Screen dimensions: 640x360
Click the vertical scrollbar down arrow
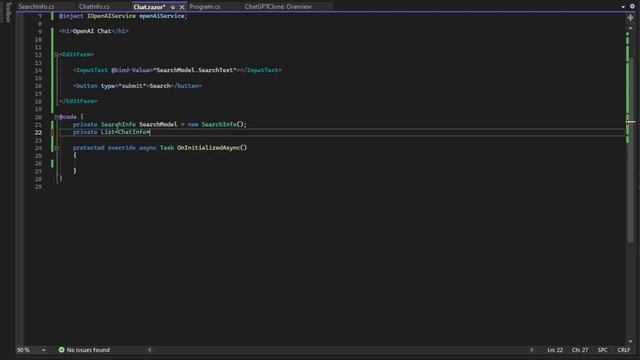tap(631, 341)
